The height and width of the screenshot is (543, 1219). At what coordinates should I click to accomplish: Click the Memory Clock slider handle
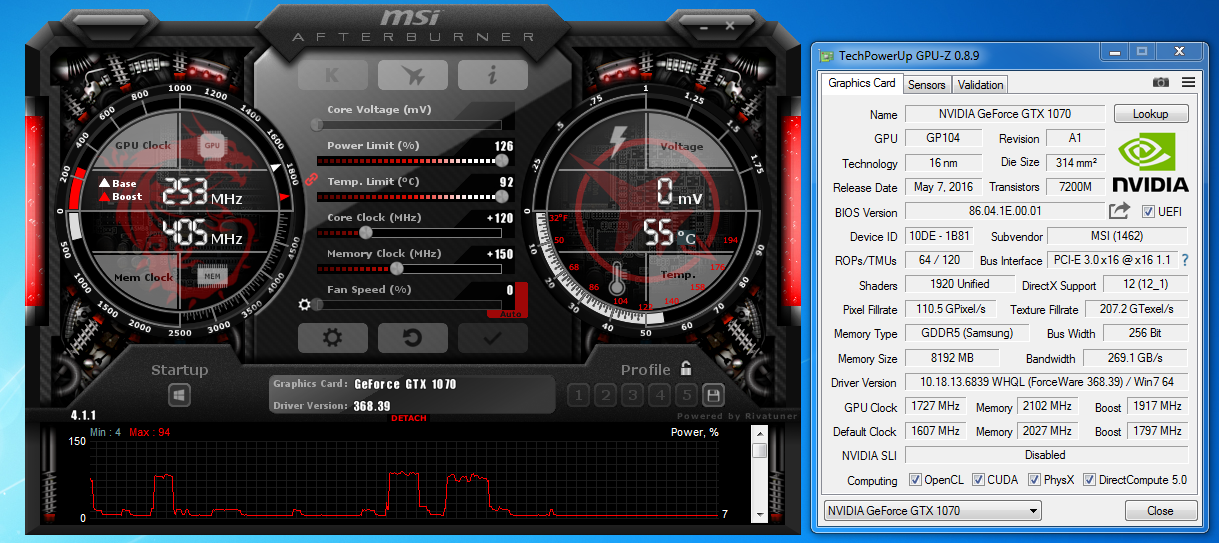(397, 268)
